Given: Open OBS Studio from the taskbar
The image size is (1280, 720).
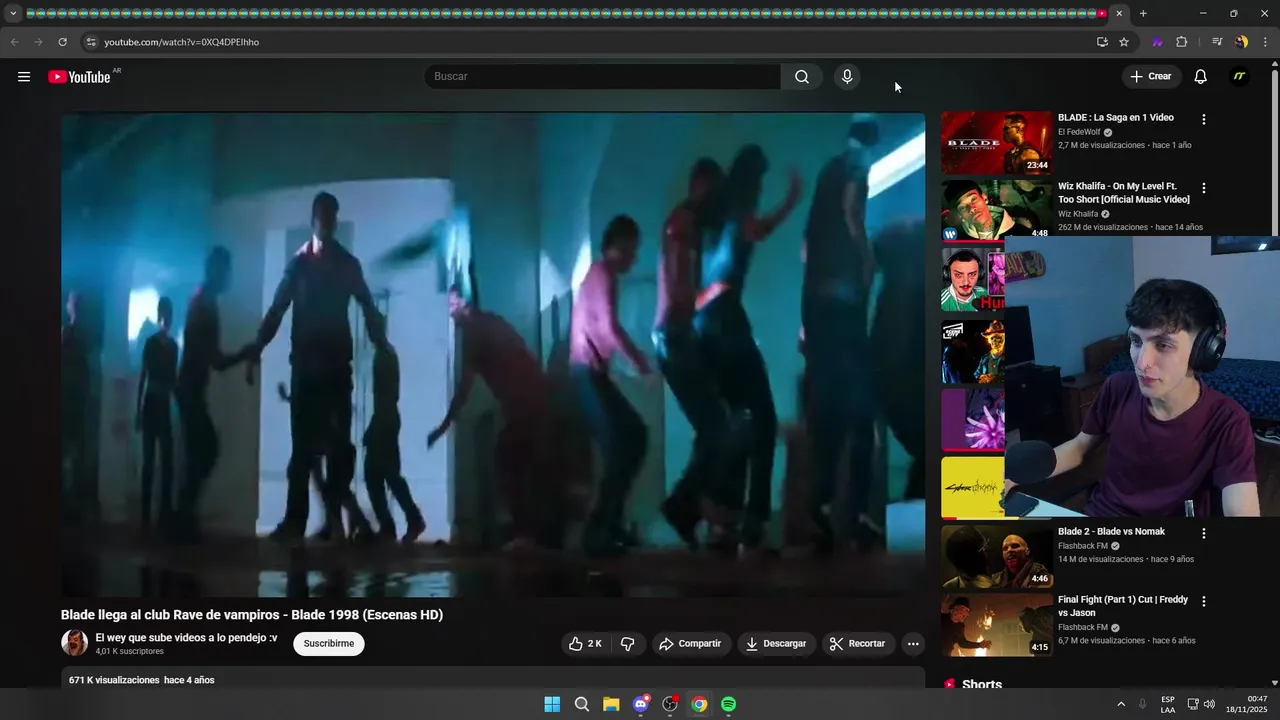Looking at the screenshot, I should [670, 704].
